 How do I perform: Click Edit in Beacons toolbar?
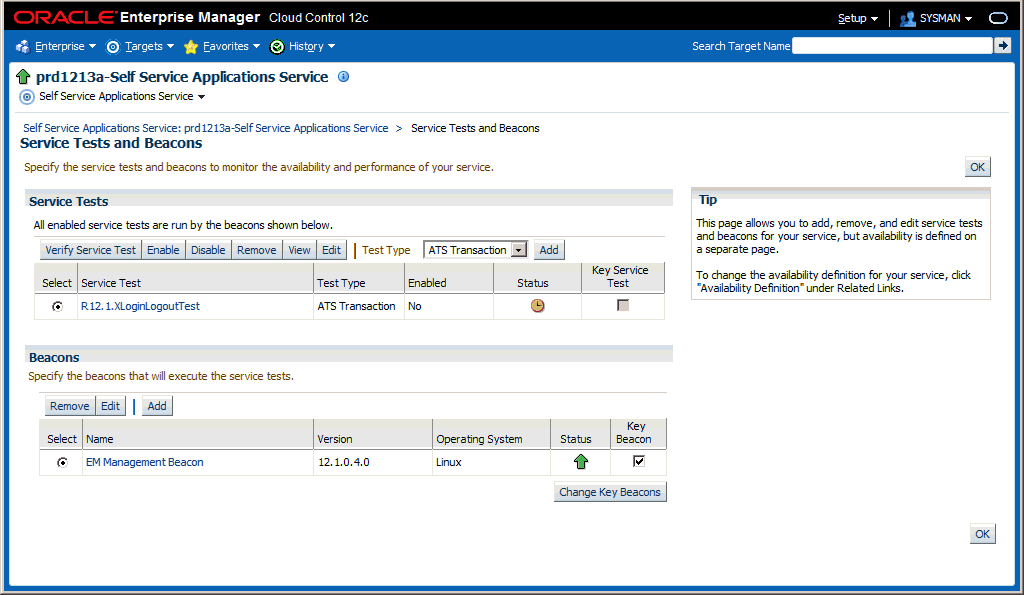[110, 406]
